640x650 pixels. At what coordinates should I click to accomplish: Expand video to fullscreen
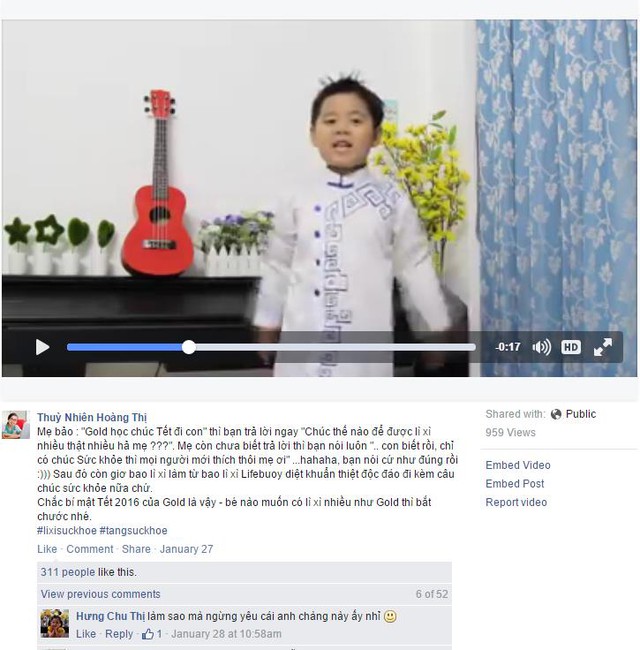point(603,347)
